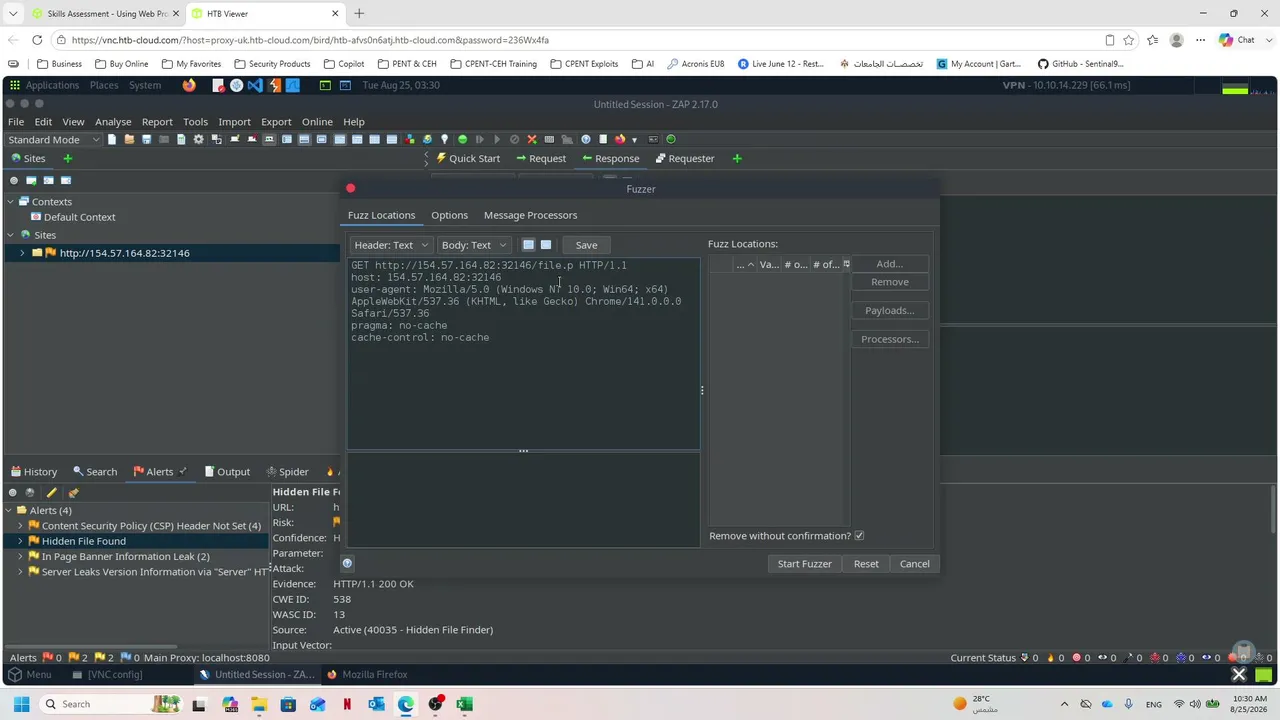1280x720 pixels.
Task: Switch to the Spider tab
Action: pyautogui.click(x=287, y=472)
